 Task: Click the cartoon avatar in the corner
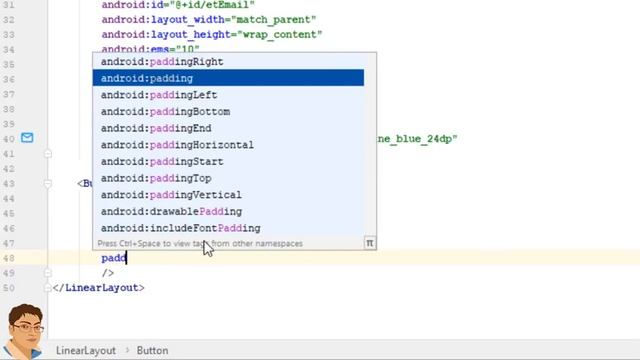[24, 331]
